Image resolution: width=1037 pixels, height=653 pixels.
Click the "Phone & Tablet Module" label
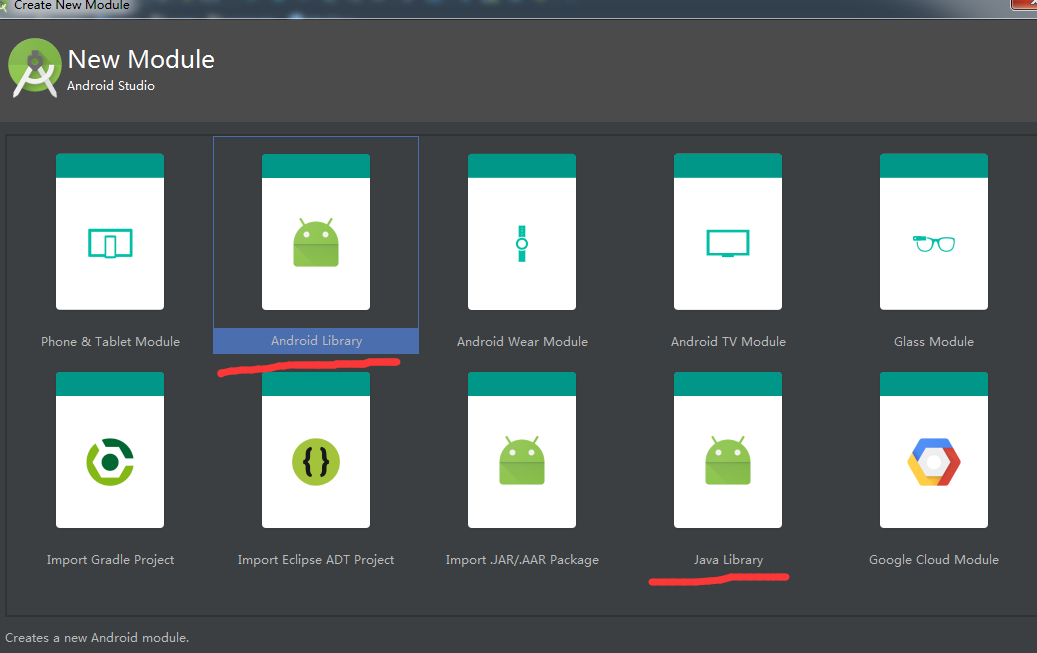click(x=110, y=341)
